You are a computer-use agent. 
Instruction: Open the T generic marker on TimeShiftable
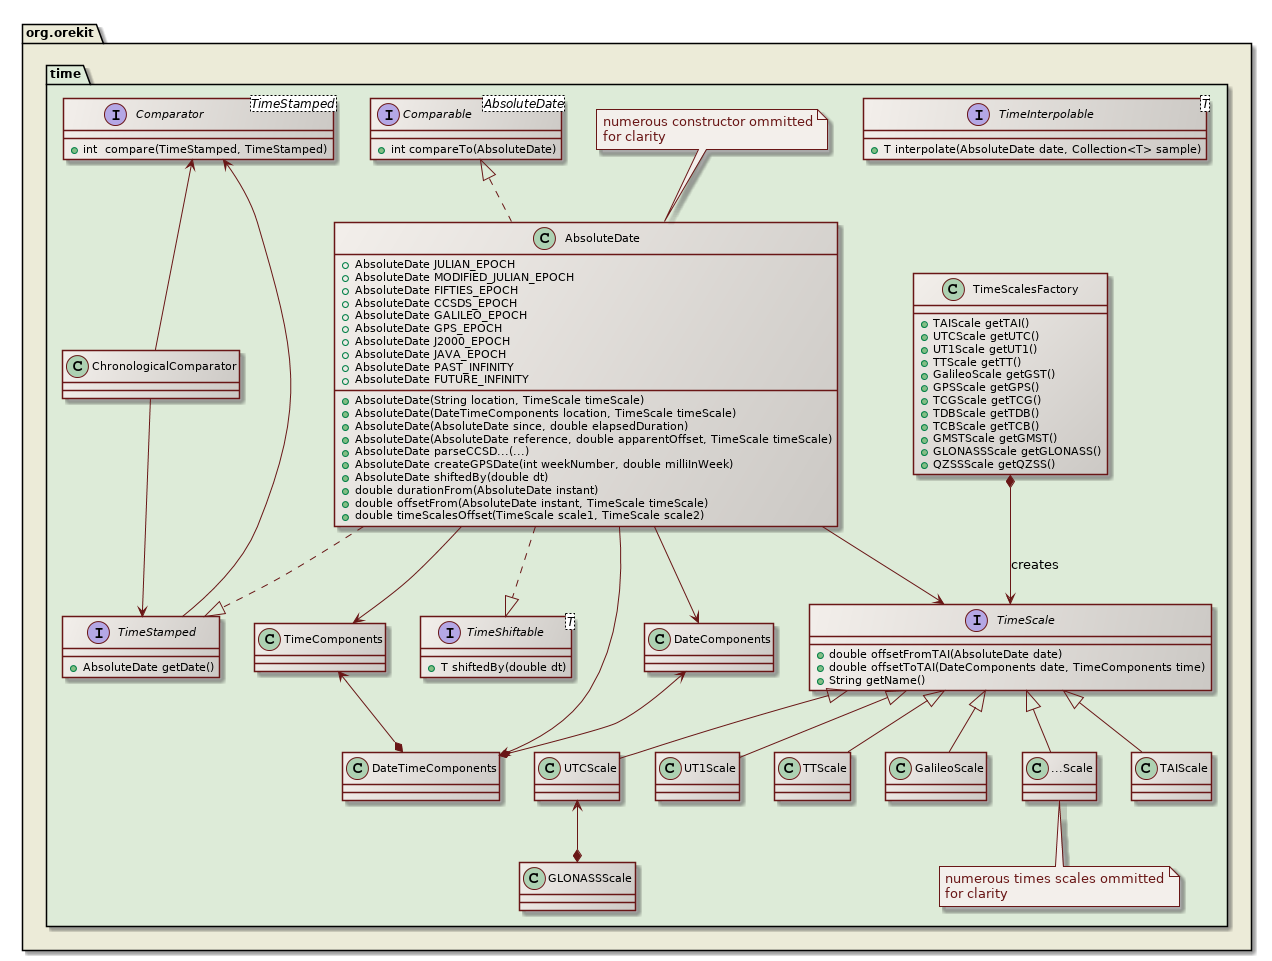(568, 622)
